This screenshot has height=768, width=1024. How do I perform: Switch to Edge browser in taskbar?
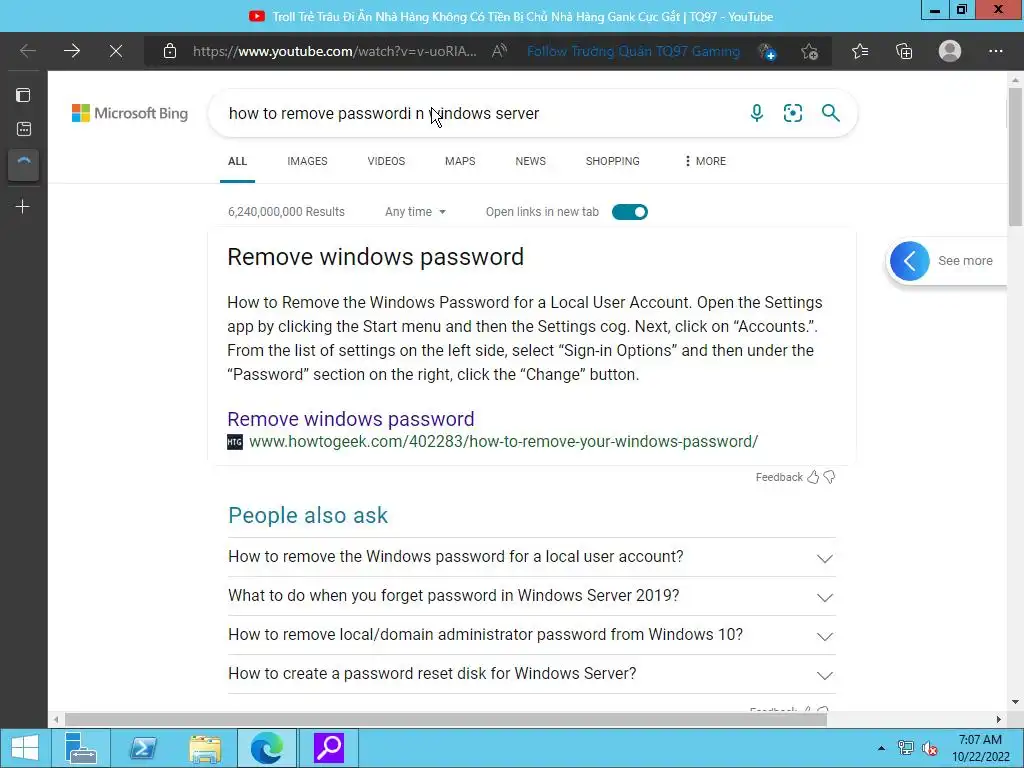pos(267,748)
